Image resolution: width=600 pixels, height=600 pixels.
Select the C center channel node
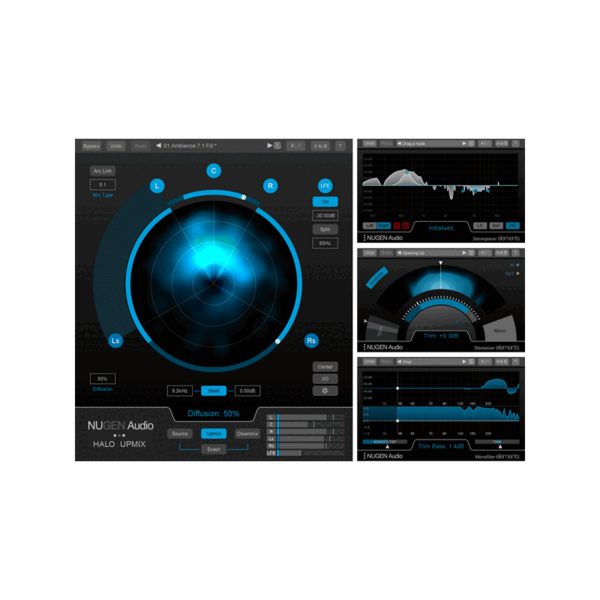pyautogui.click(x=214, y=171)
